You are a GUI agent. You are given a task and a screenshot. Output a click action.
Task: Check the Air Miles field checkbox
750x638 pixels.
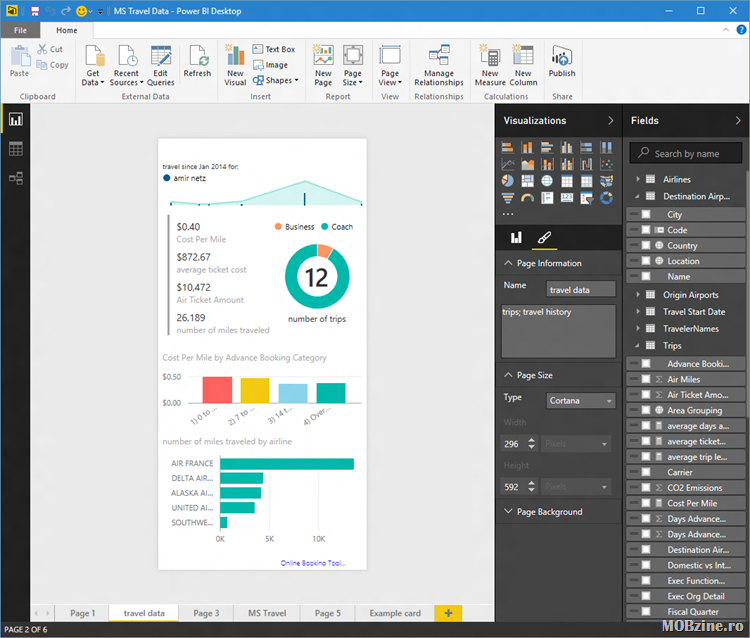tap(646, 379)
